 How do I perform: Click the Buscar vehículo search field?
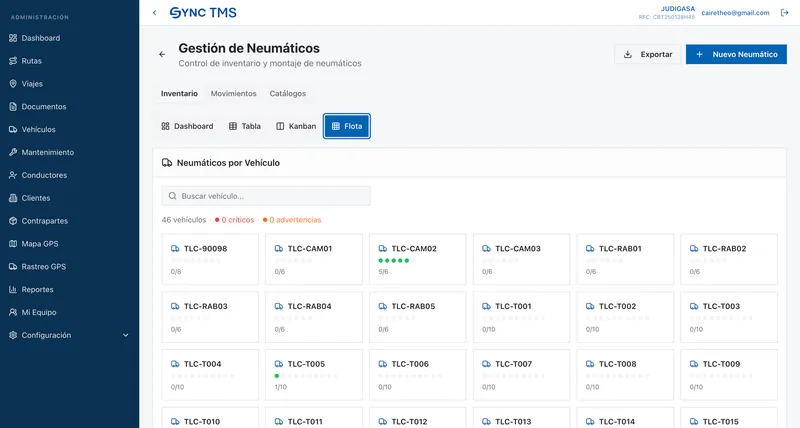[266, 196]
